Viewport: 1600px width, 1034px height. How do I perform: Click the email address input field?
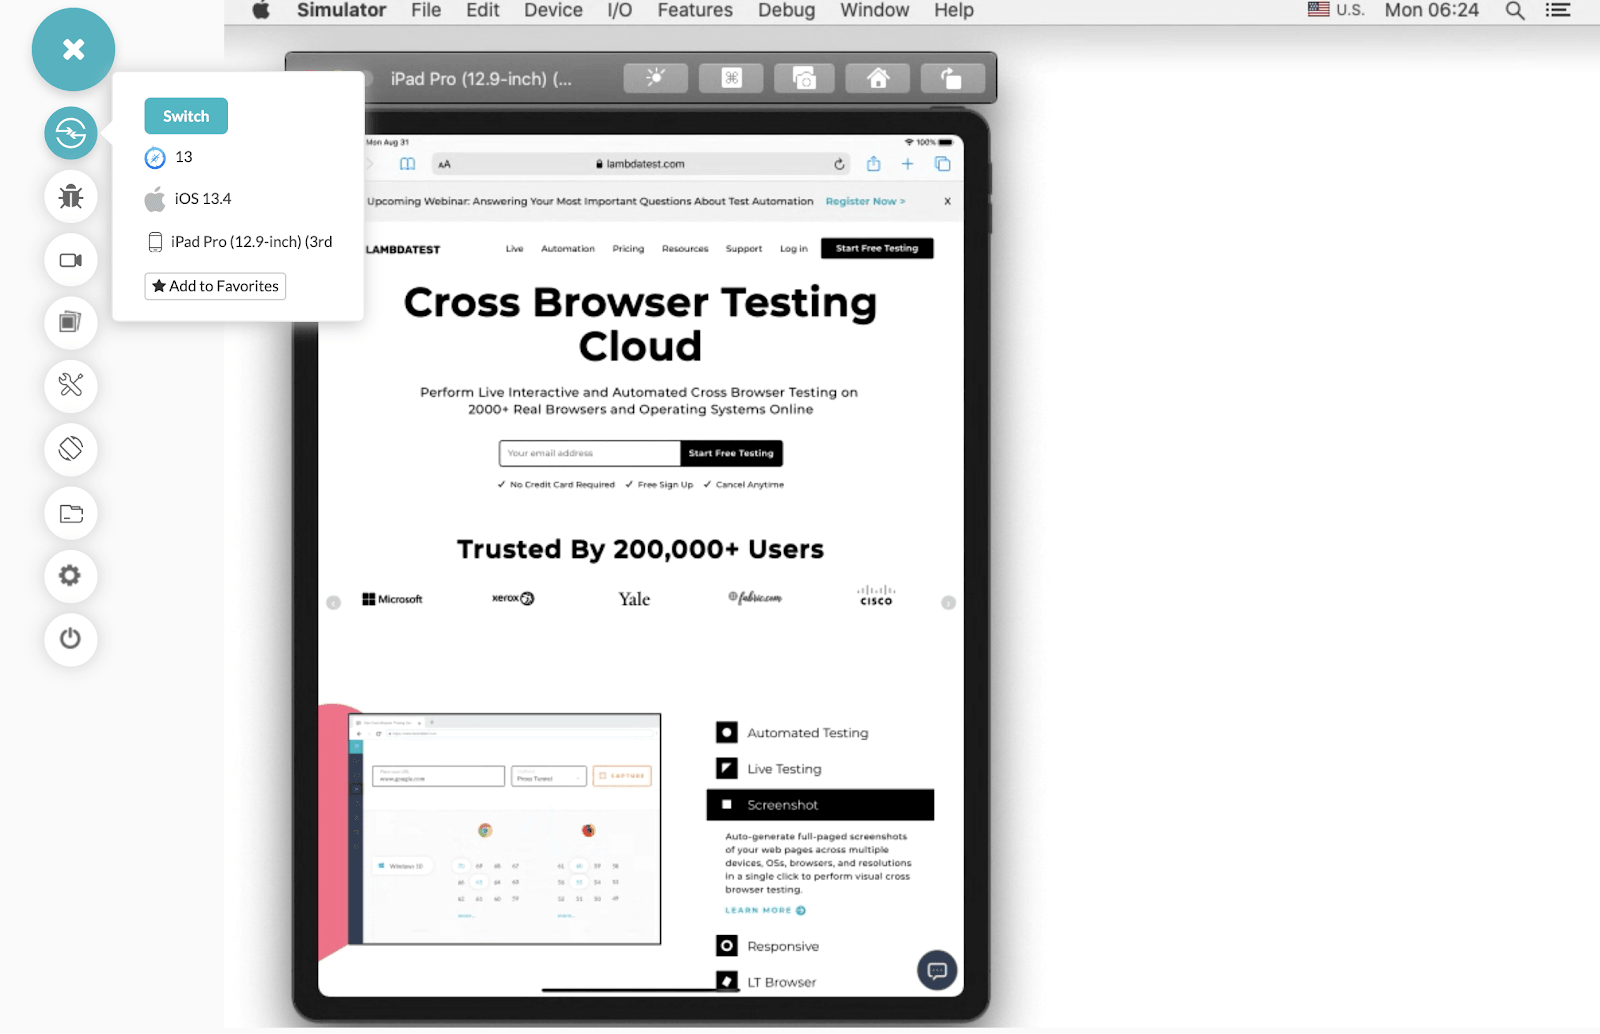point(589,453)
